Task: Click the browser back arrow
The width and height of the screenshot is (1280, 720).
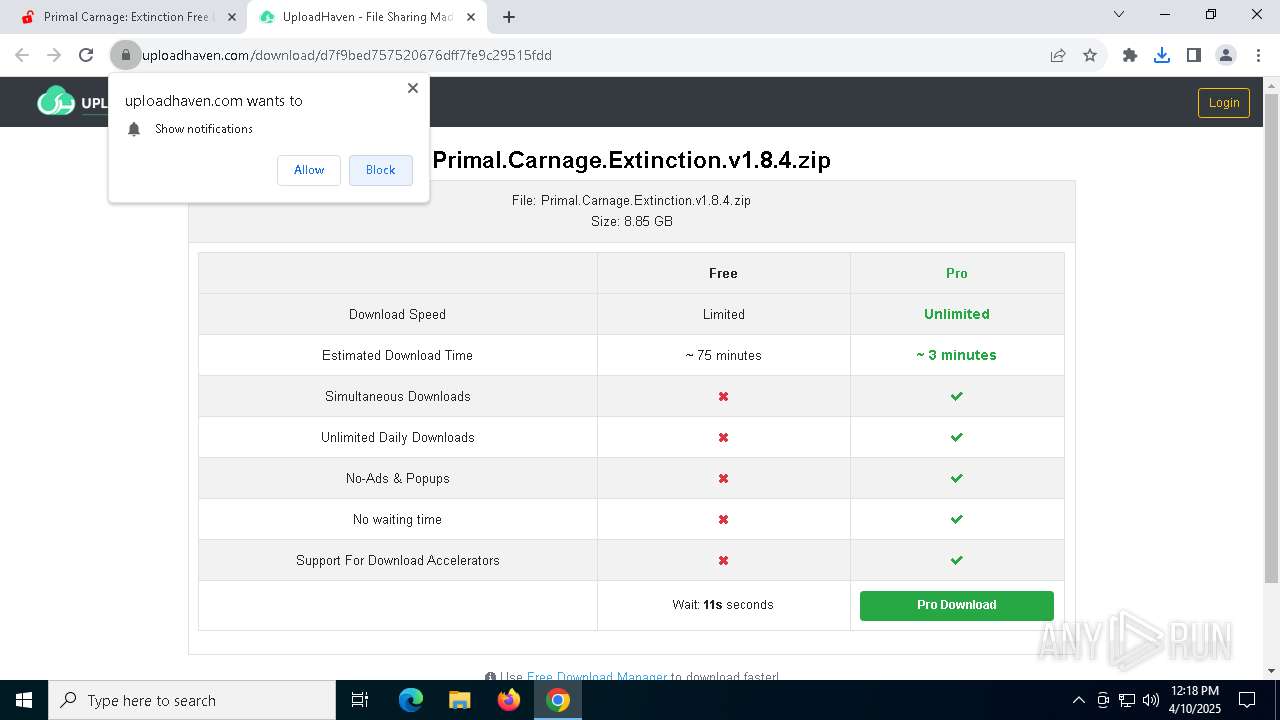Action: 22,55
